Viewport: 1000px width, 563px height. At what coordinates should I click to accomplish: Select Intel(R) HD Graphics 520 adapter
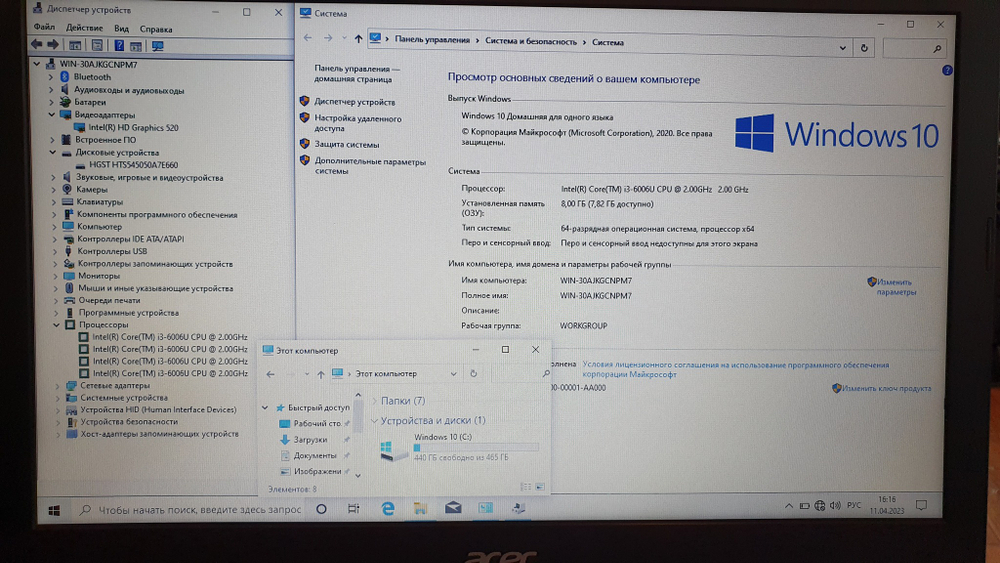click(133, 128)
